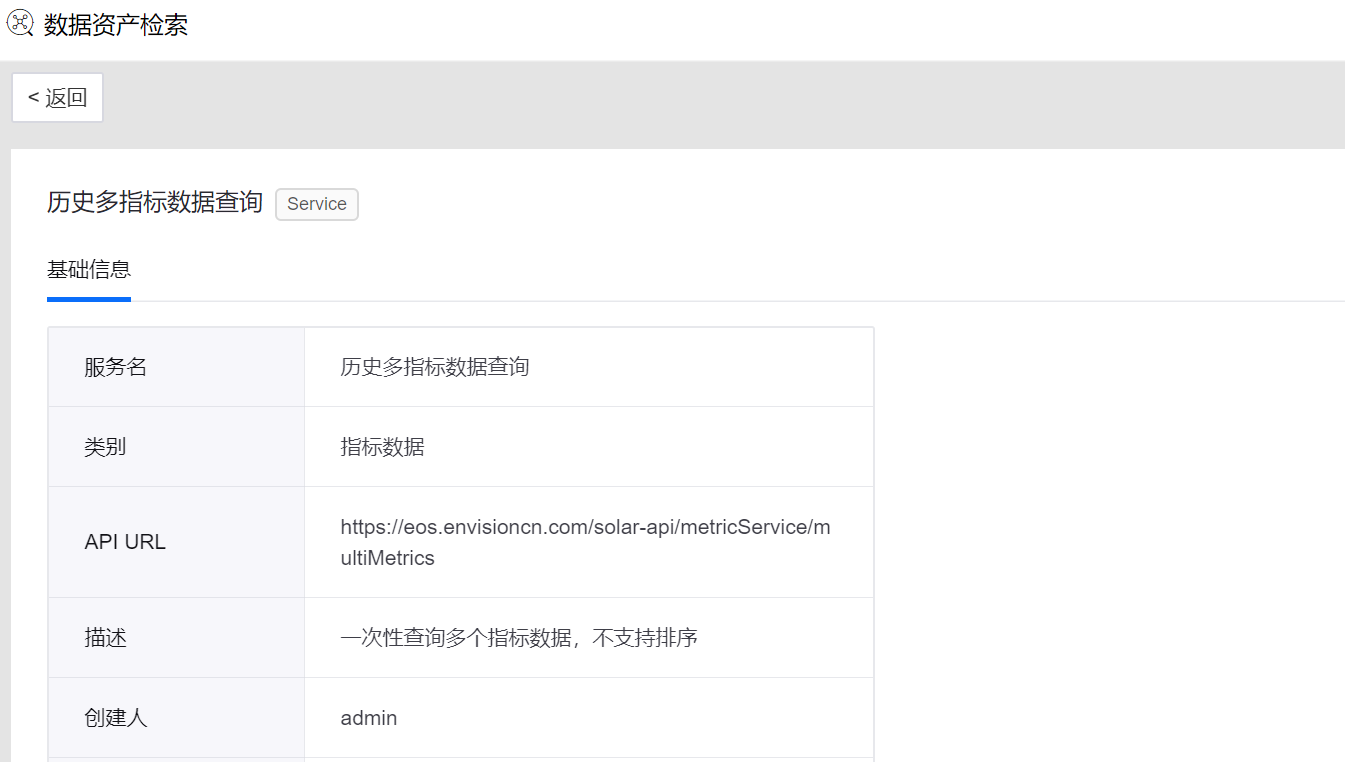Click the wrapped ultiMetrics line of the URL
1345x762 pixels.
[x=388, y=558]
